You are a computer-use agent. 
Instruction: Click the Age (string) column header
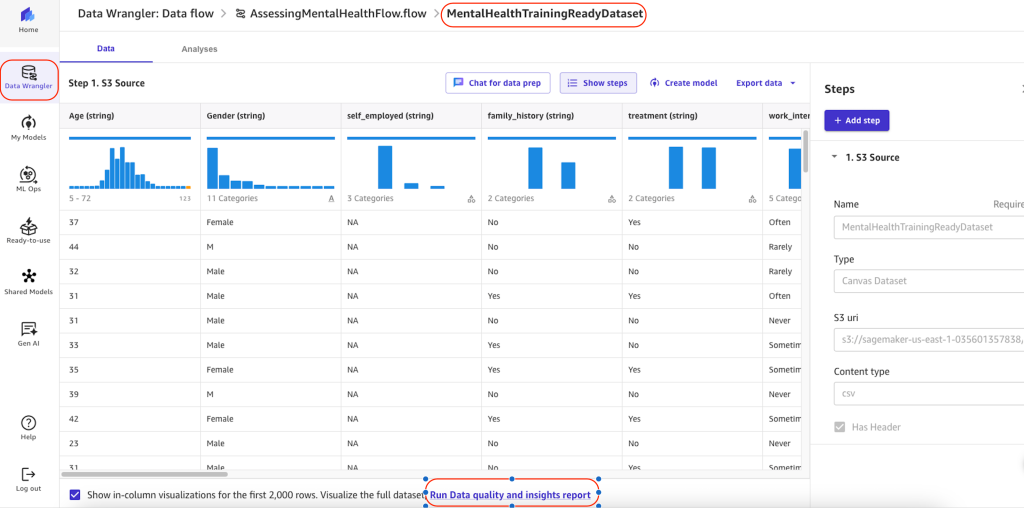(x=130, y=116)
